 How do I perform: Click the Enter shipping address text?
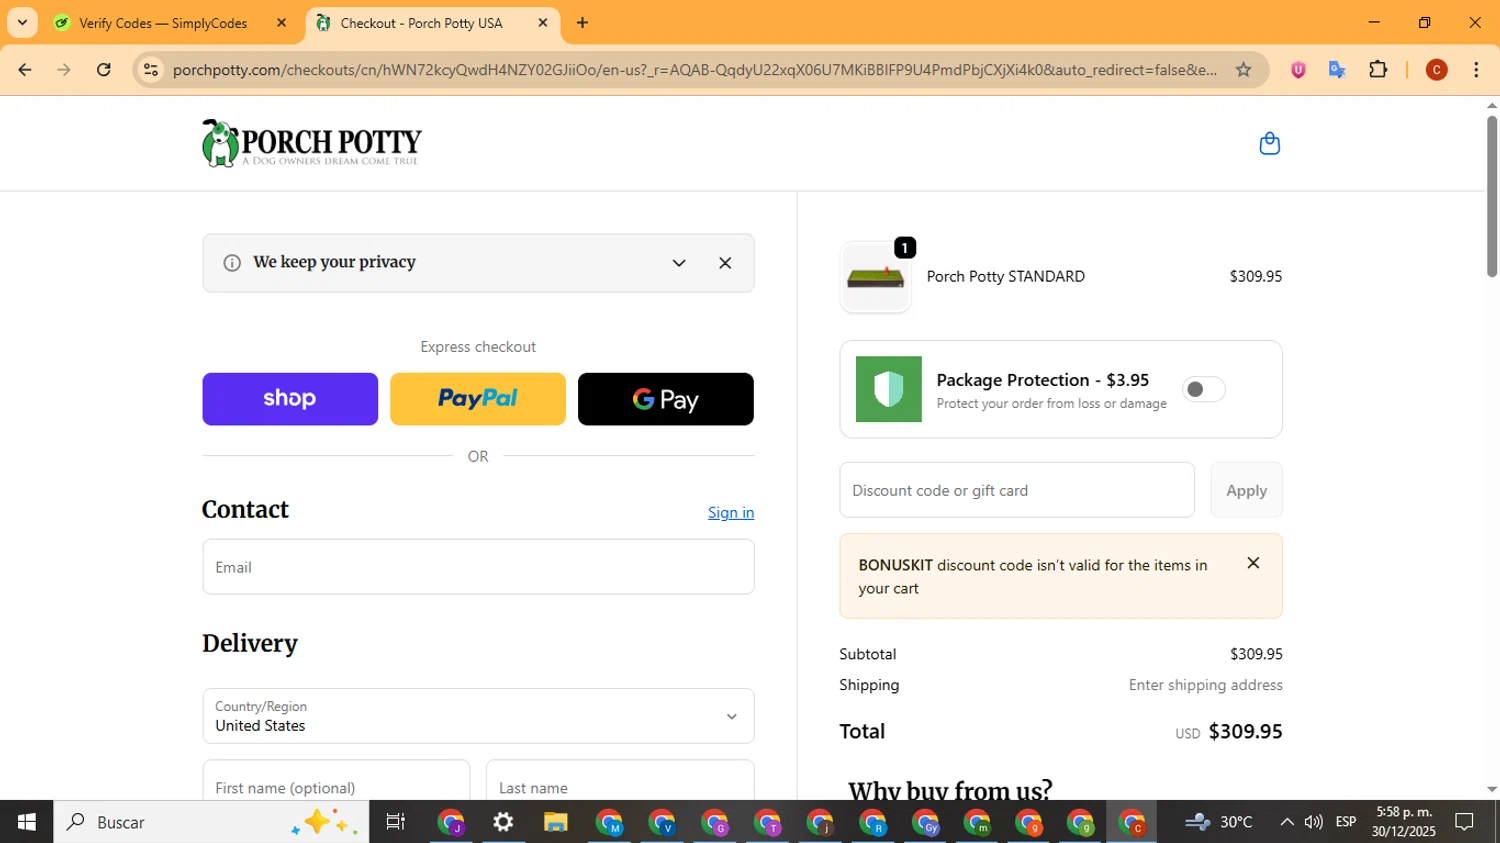(1205, 685)
